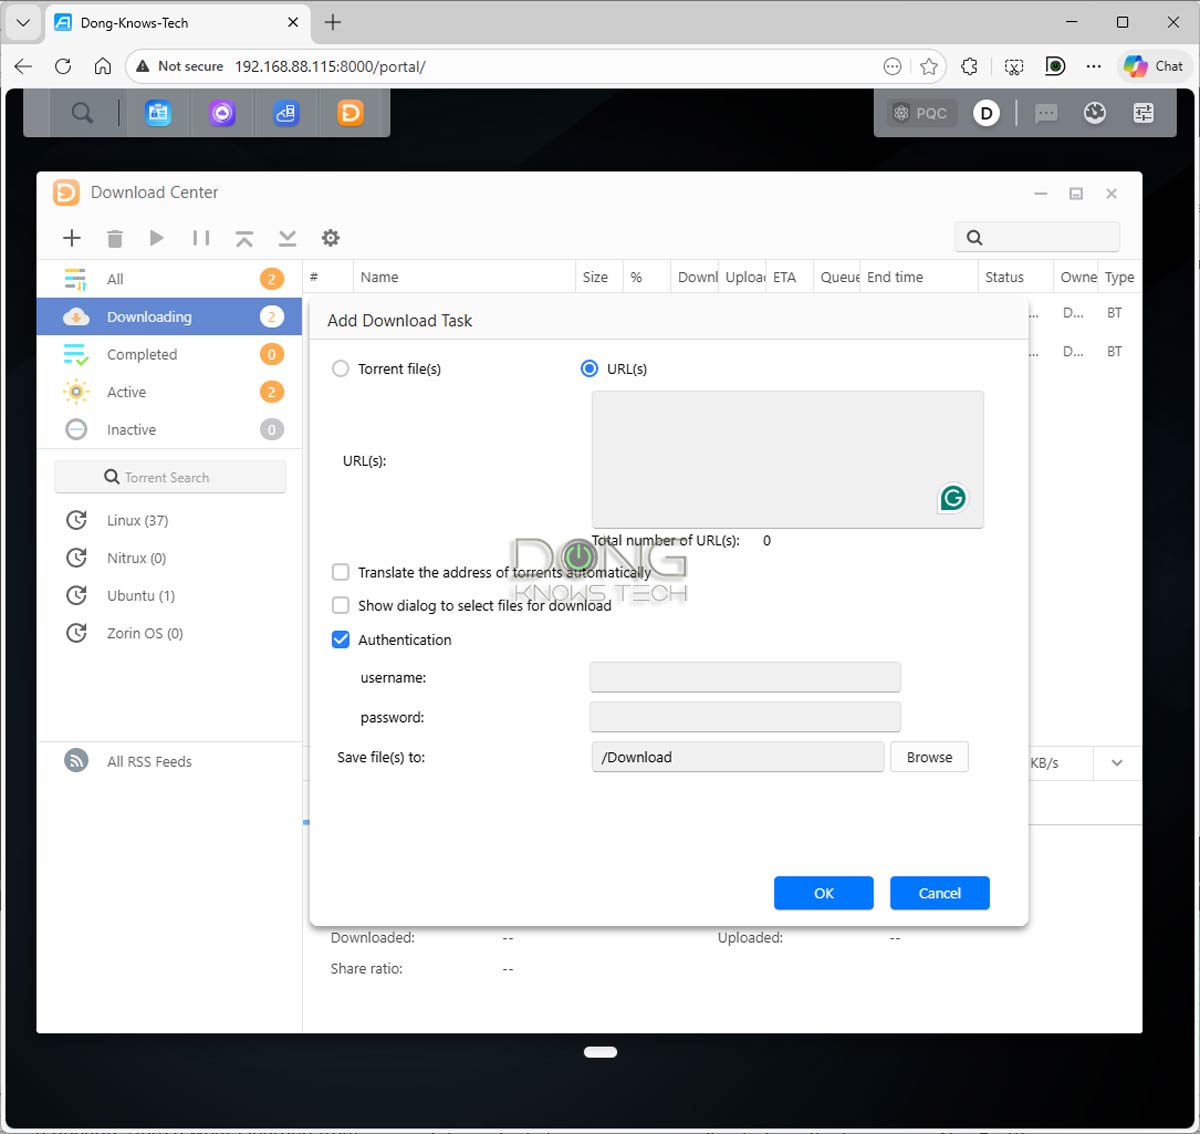Click the Grammarly icon in the URL box
The width and height of the screenshot is (1200, 1134).
pyautogui.click(x=953, y=497)
